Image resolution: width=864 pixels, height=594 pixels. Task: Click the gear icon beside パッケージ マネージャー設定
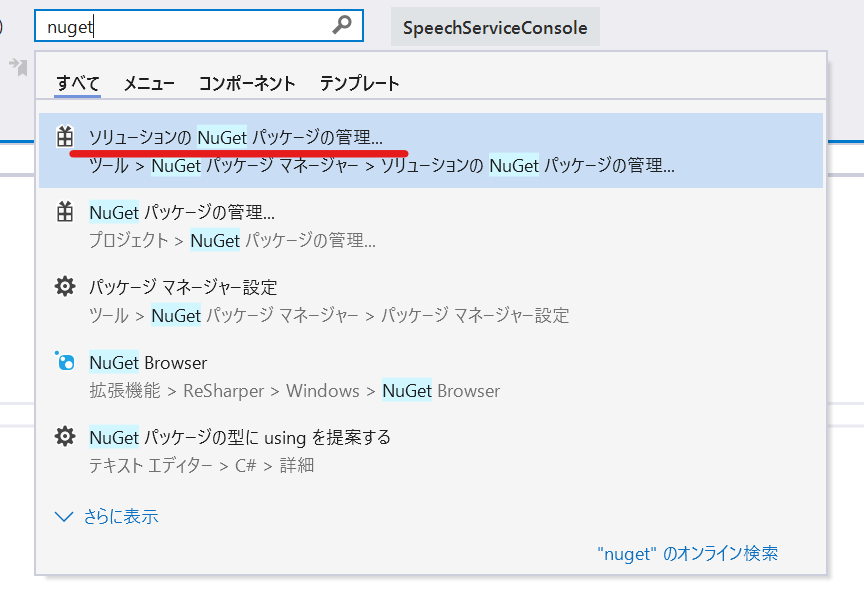65,287
